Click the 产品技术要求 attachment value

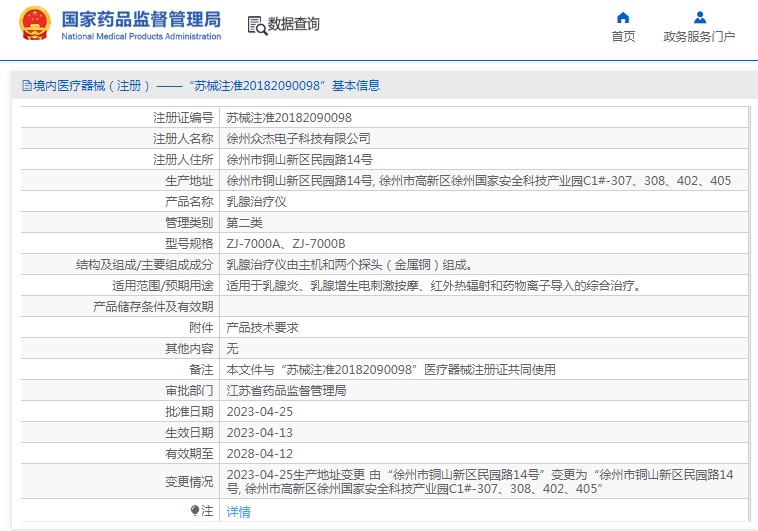click(262, 328)
